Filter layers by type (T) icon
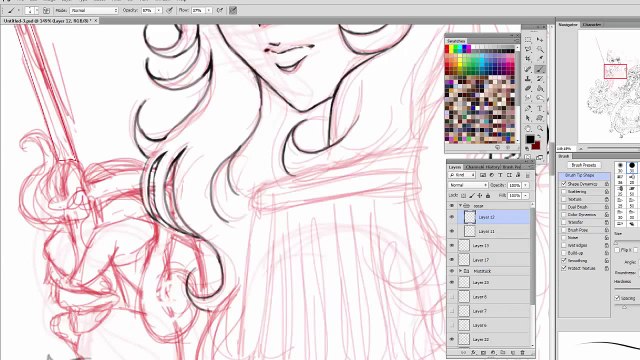The image size is (640, 360). click(x=500, y=175)
